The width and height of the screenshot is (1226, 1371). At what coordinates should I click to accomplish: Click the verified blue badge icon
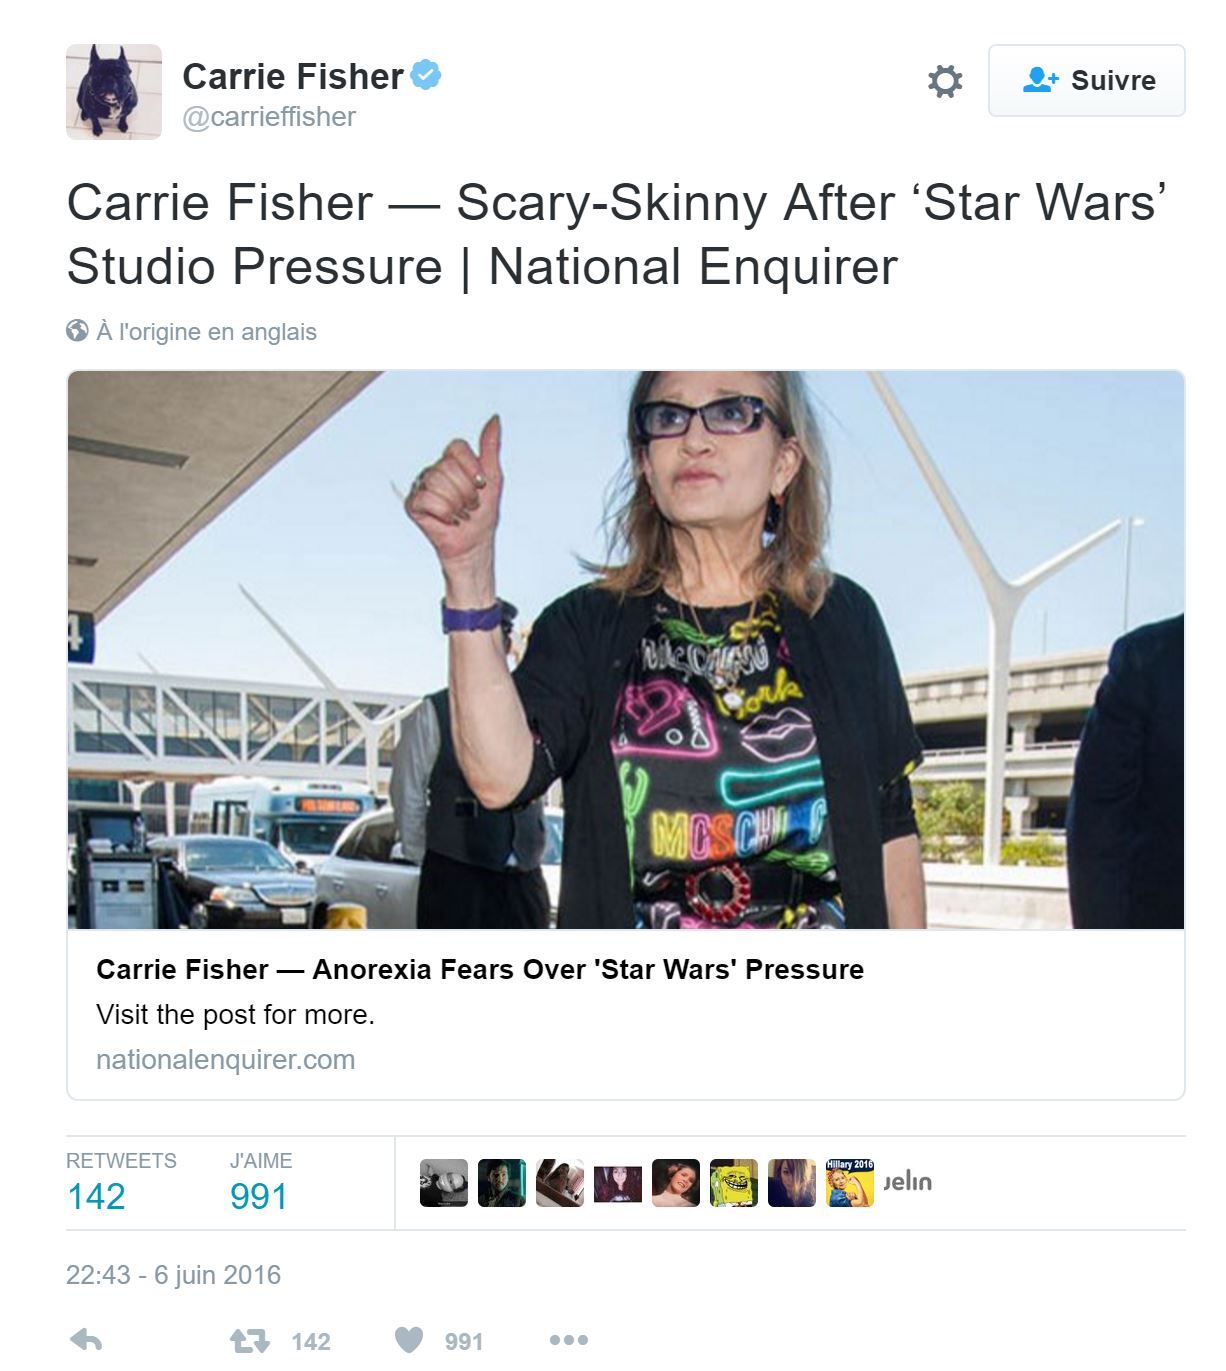tap(427, 75)
